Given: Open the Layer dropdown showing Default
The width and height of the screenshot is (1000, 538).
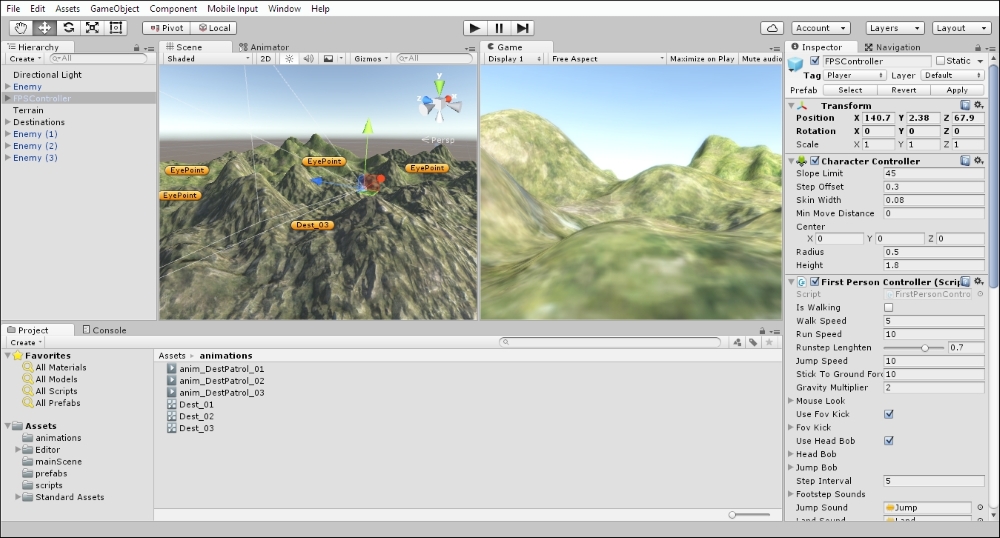Looking at the screenshot, I should (952, 75).
